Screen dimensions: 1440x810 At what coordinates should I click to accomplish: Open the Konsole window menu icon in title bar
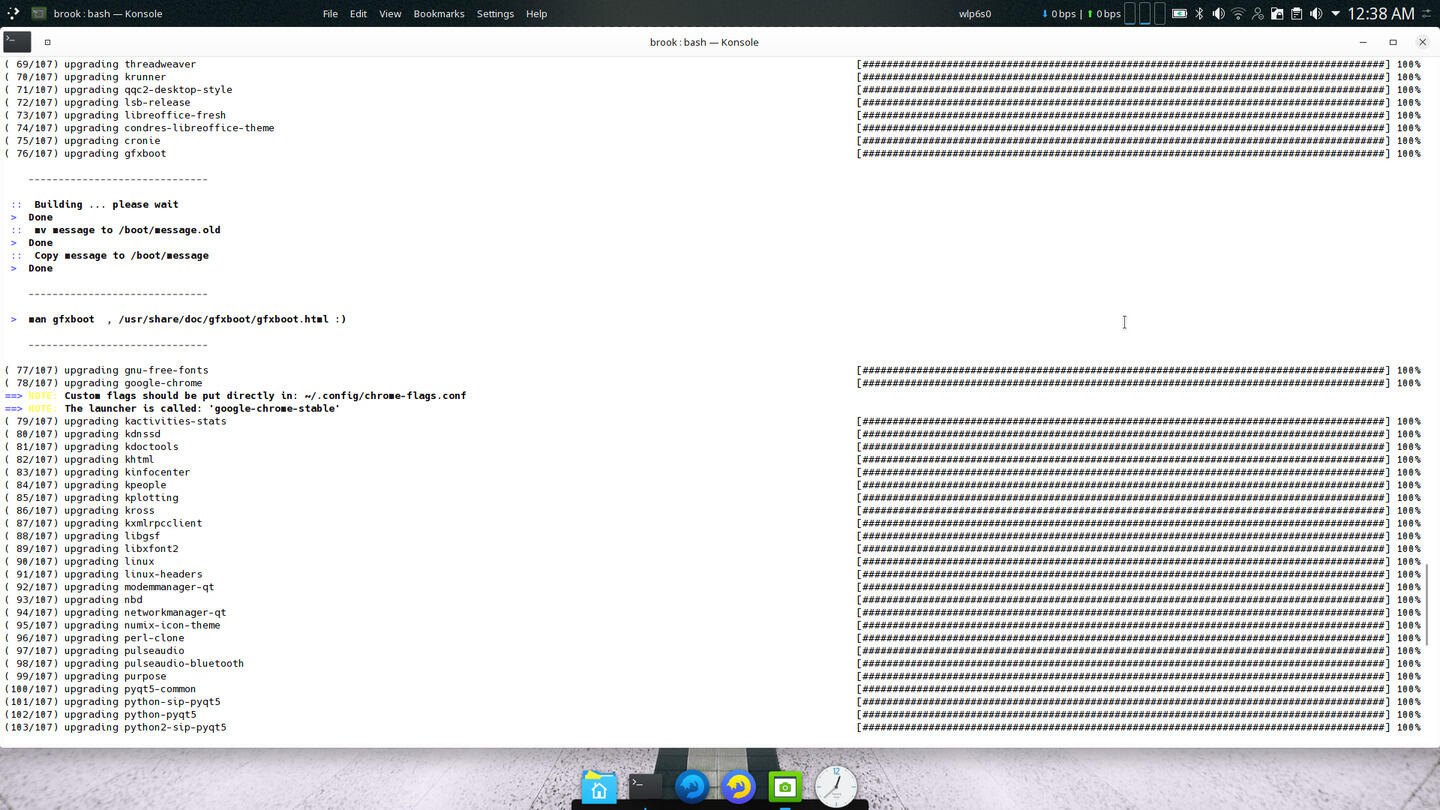17,42
